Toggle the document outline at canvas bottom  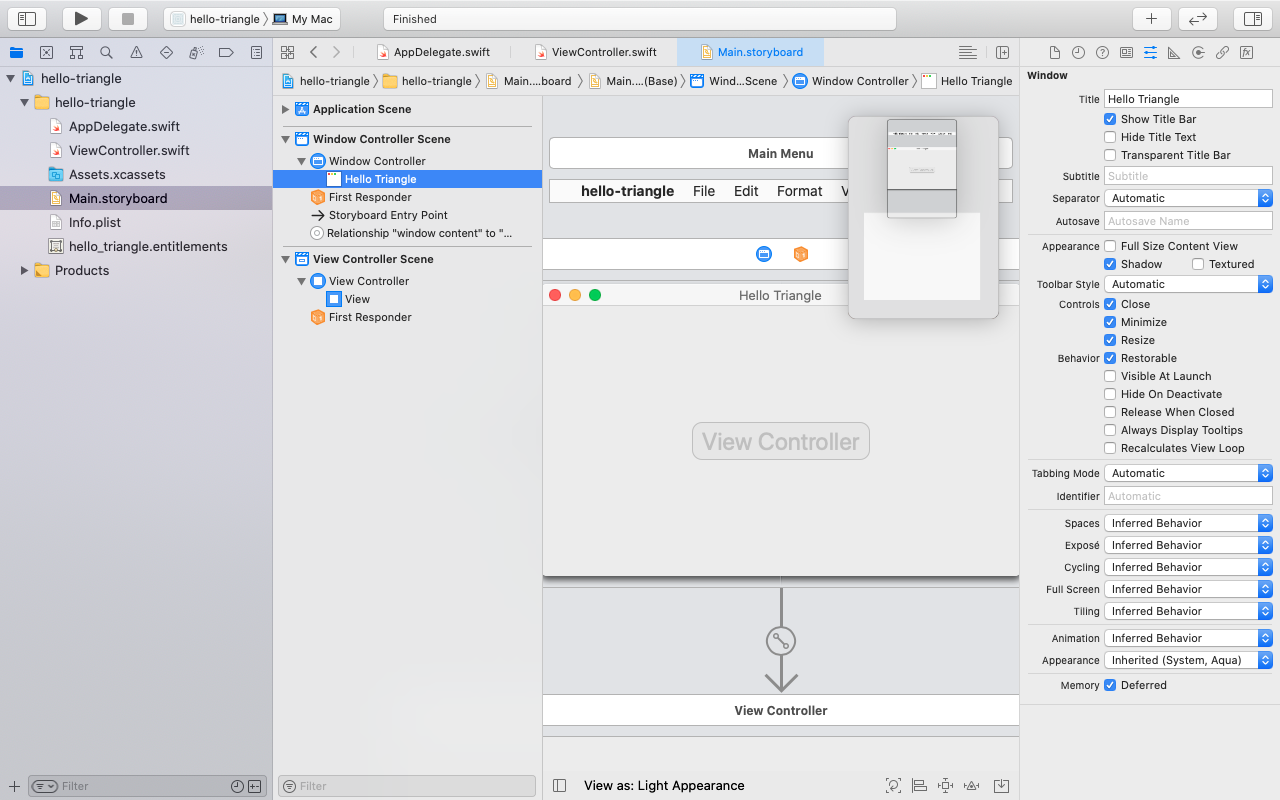click(560, 786)
